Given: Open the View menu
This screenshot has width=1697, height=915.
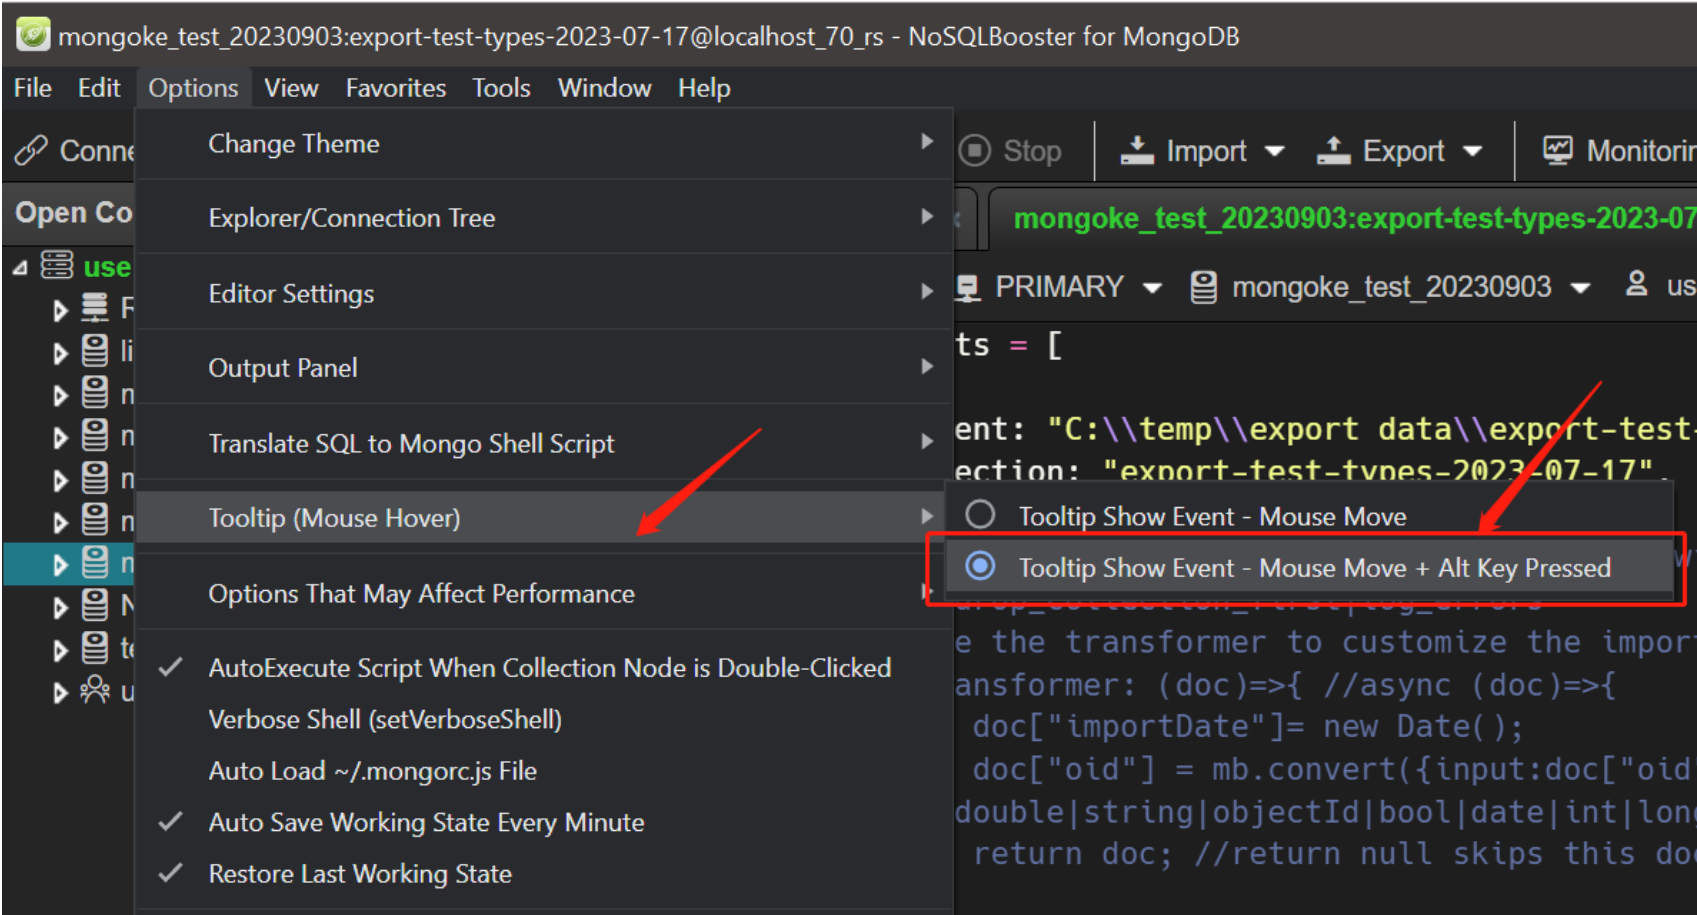Looking at the screenshot, I should [291, 88].
